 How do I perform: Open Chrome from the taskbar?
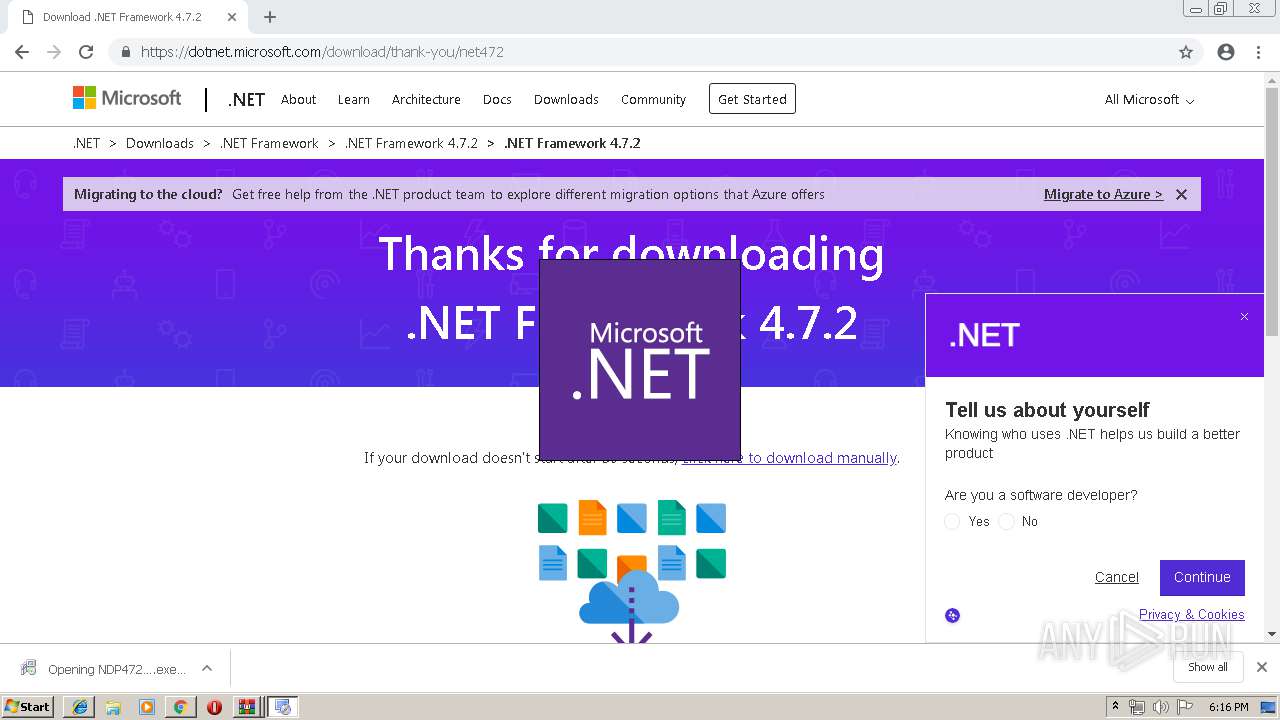[180, 707]
